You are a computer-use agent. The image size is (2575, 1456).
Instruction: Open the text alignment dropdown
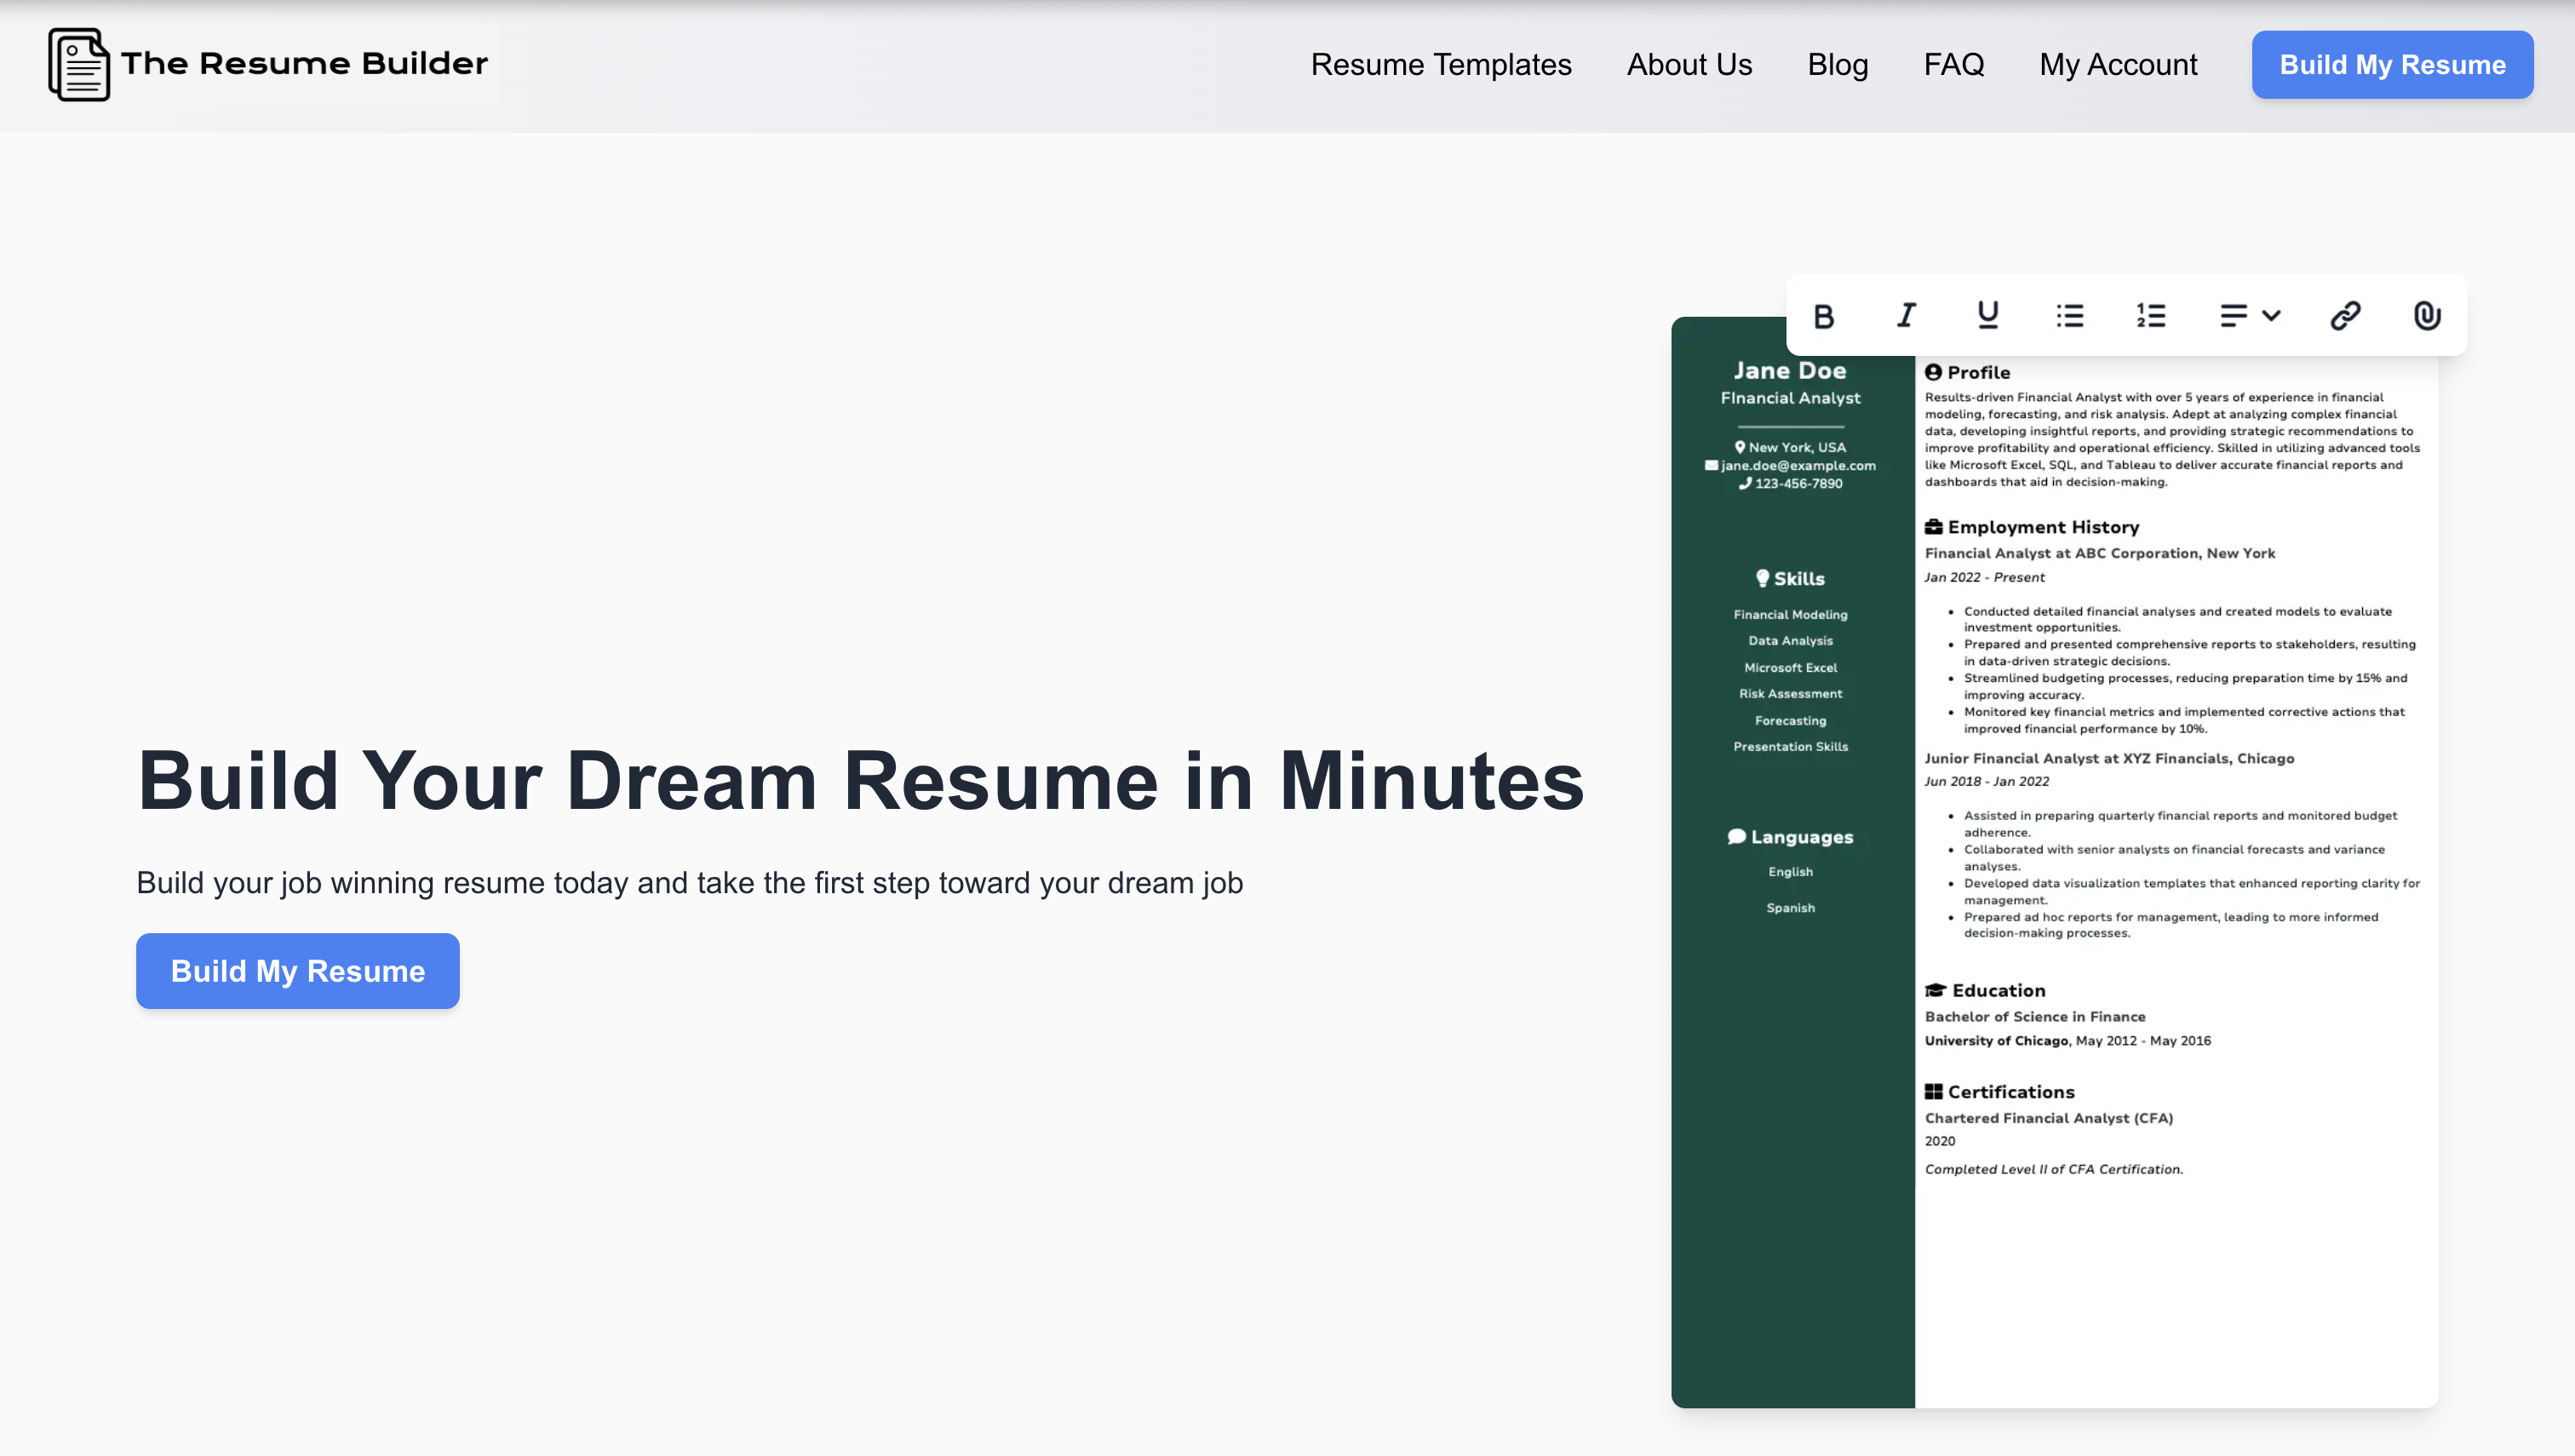[x=2247, y=316]
